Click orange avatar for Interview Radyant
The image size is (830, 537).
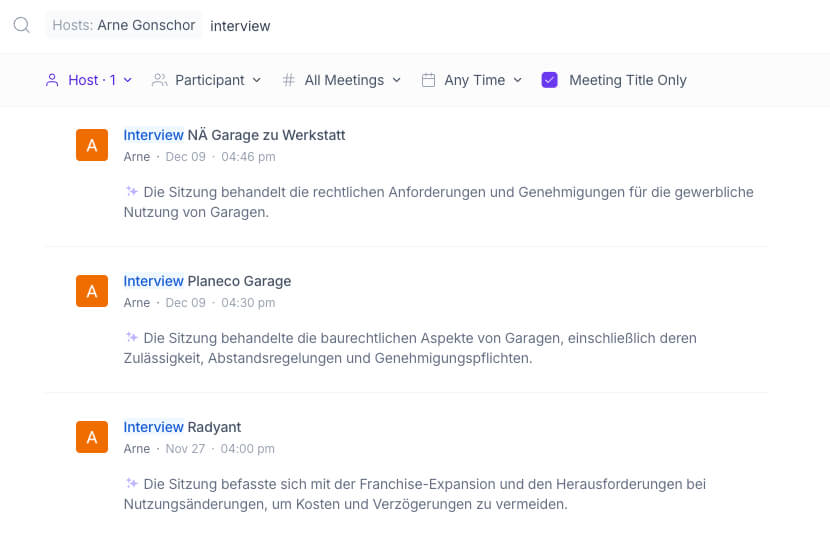pyautogui.click(x=91, y=437)
